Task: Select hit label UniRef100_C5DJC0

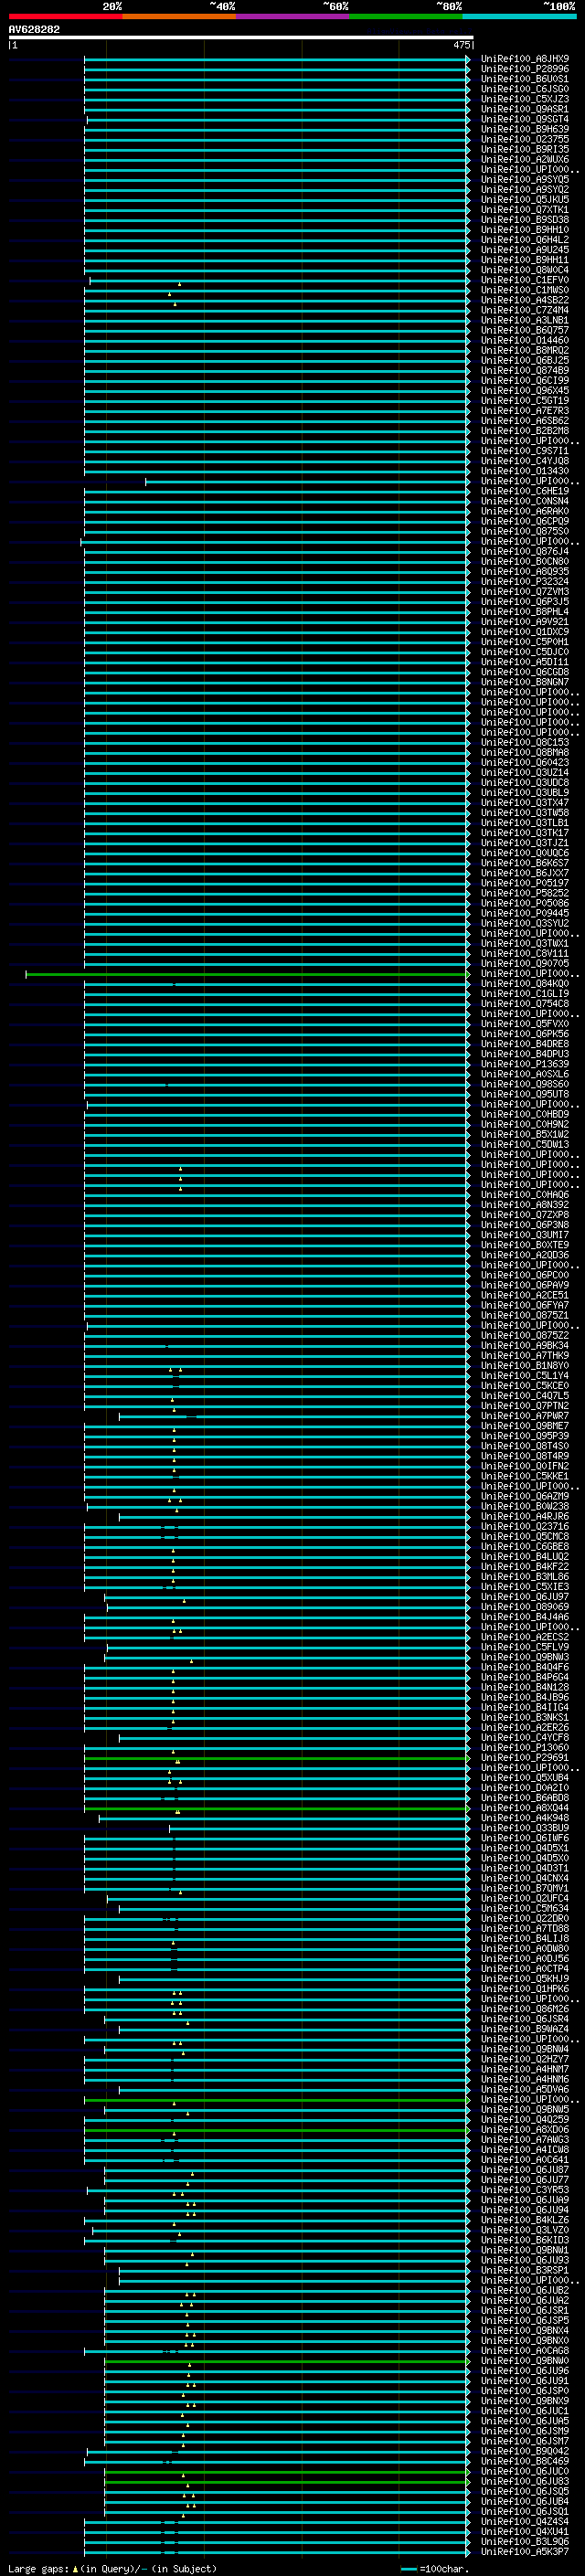Action: pyautogui.click(x=525, y=652)
